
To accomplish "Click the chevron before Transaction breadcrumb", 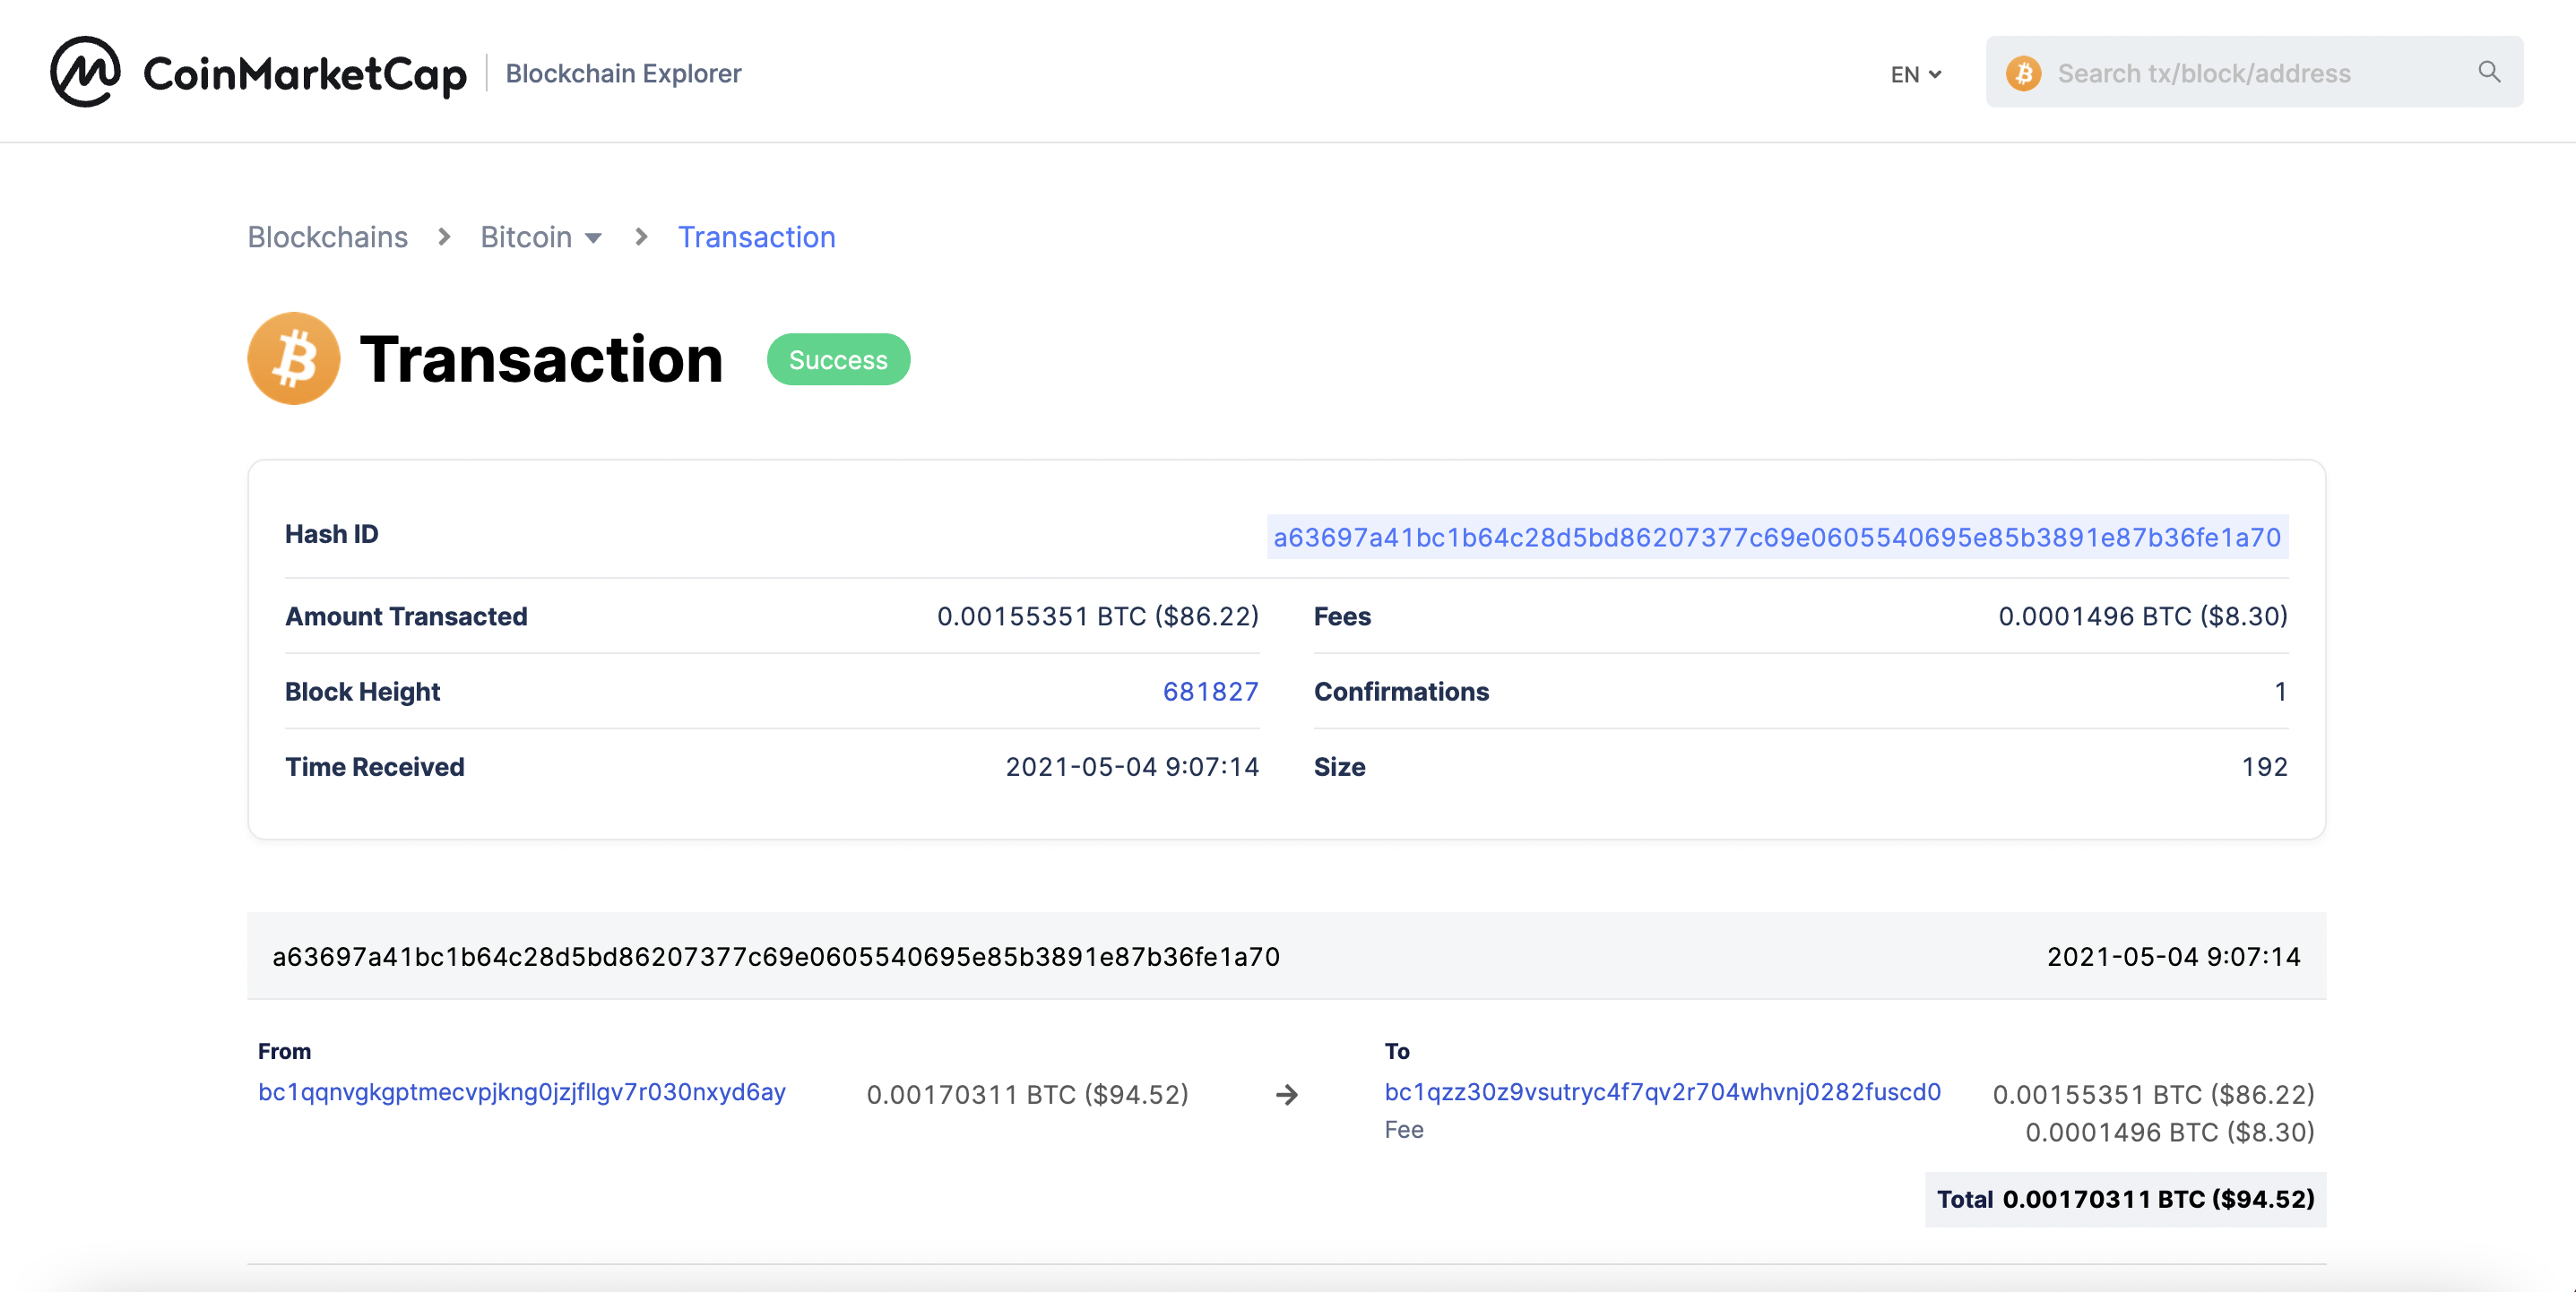I will tap(641, 237).
